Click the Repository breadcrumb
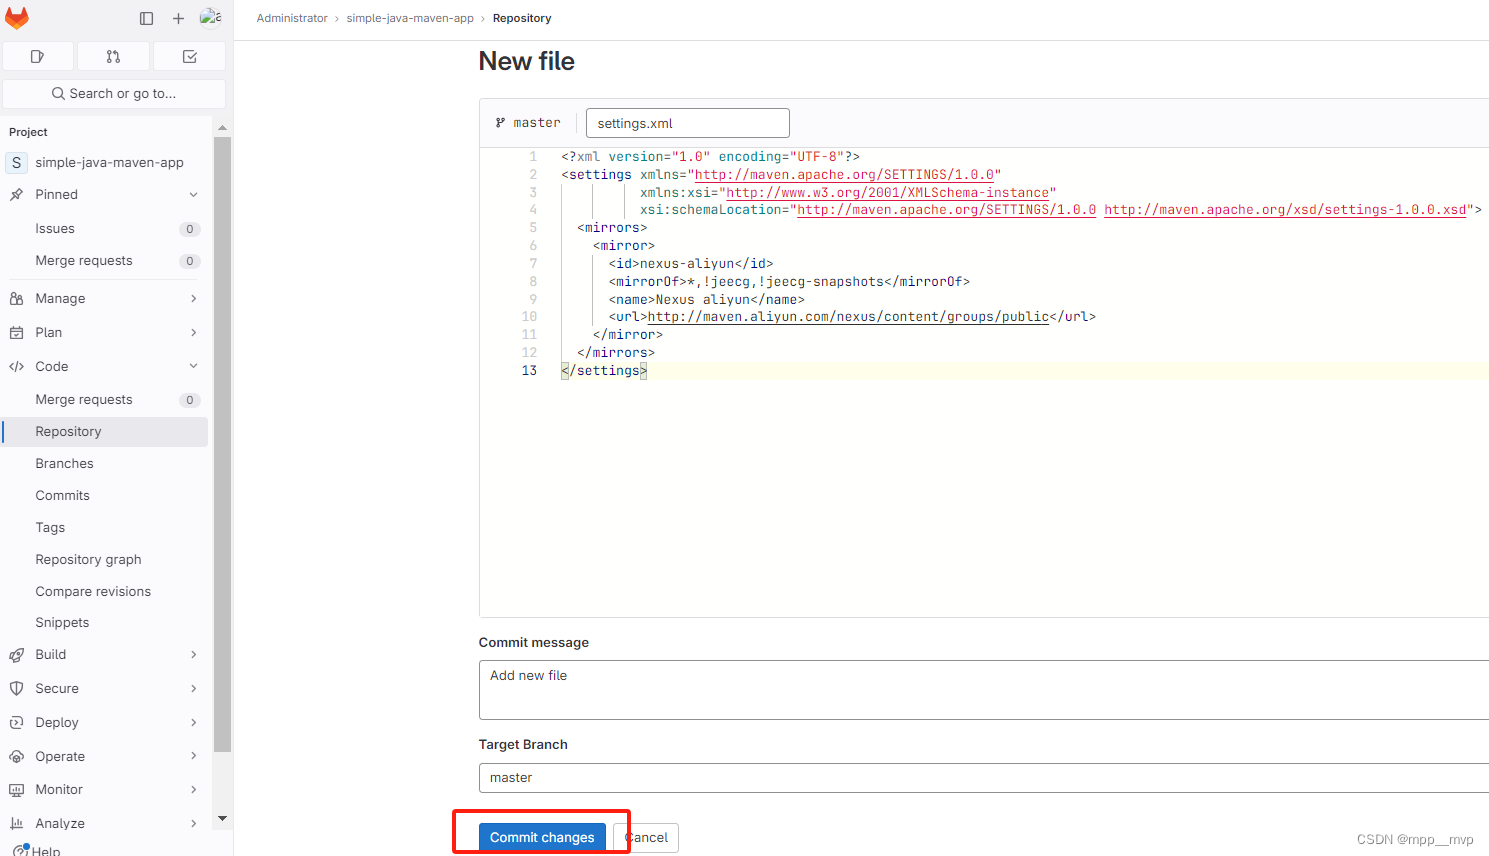Viewport: 1489px width, 856px height. tap(522, 18)
